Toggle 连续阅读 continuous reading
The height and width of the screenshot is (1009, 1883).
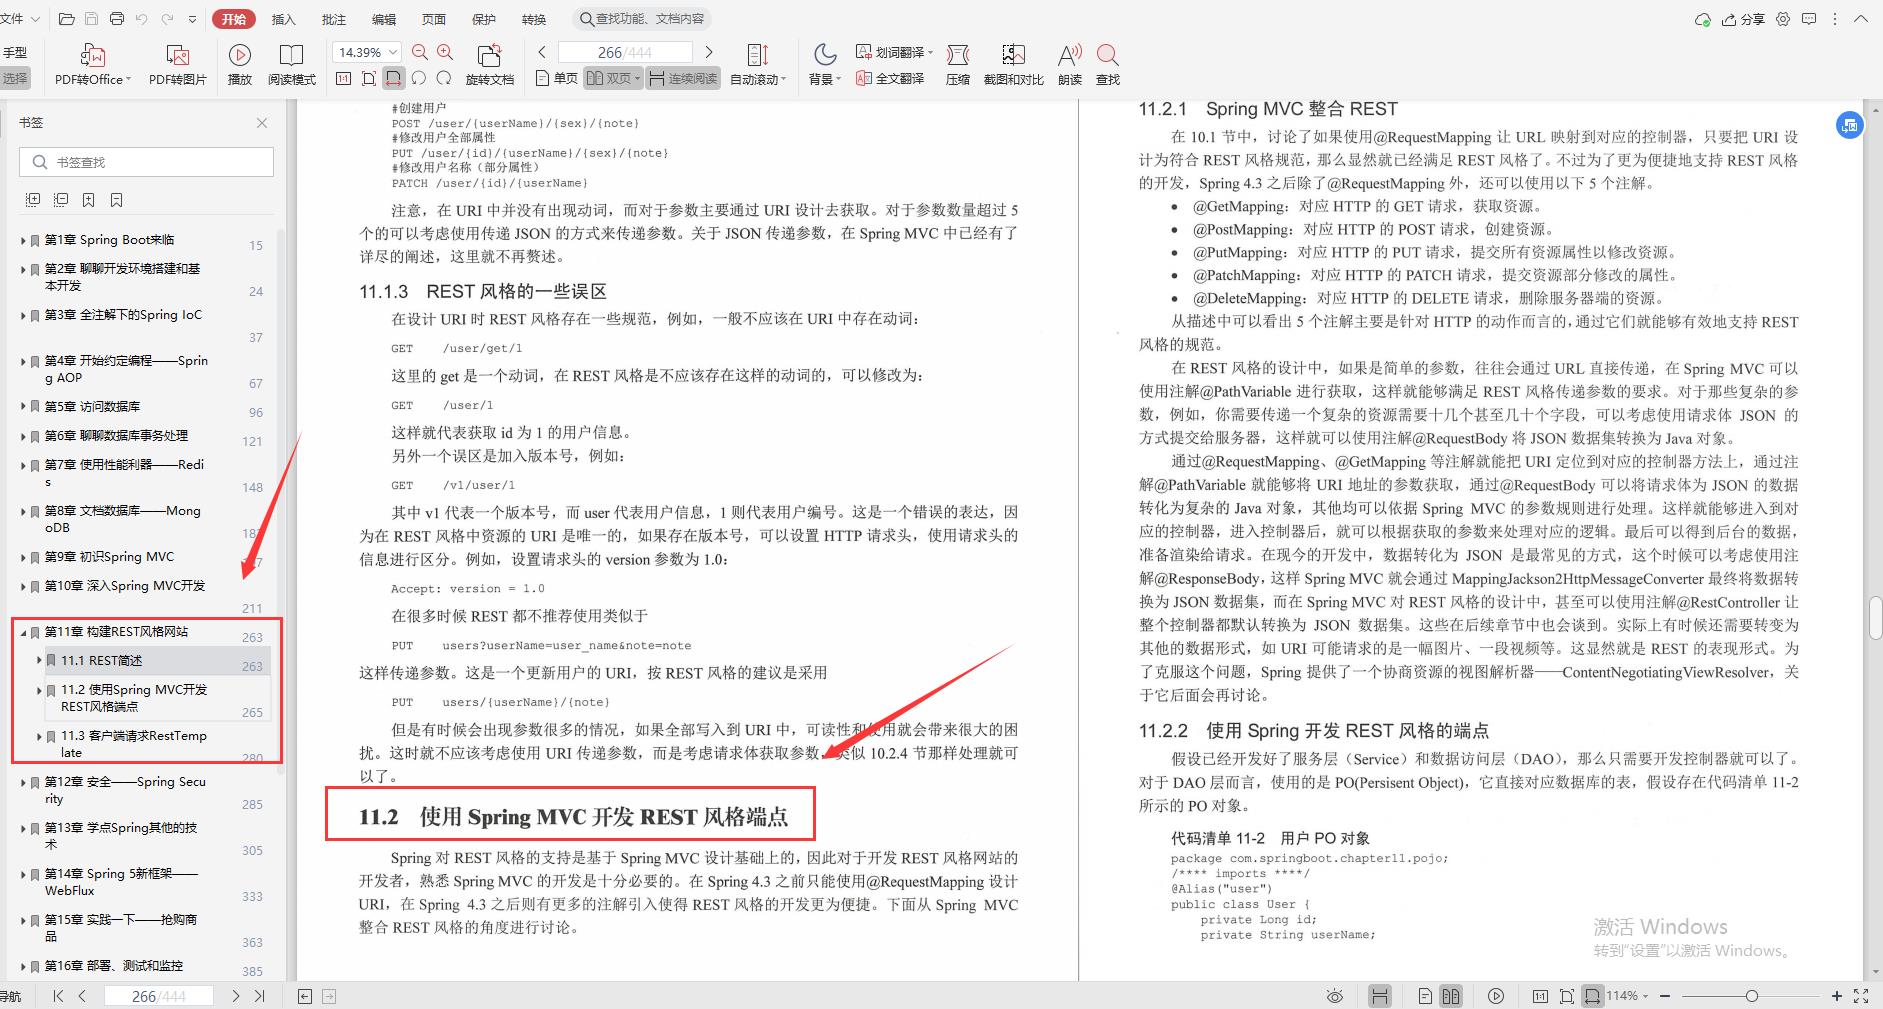pos(683,78)
